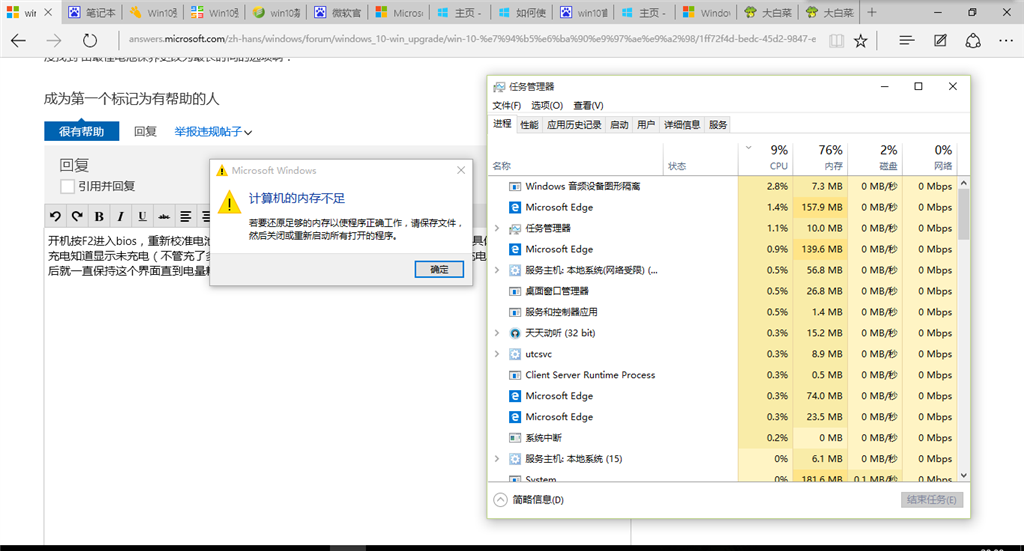The height and width of the screenshot is (551, 1024).
Task: Switch to Task Manager 性能 tab
Action: pos(529,125)
